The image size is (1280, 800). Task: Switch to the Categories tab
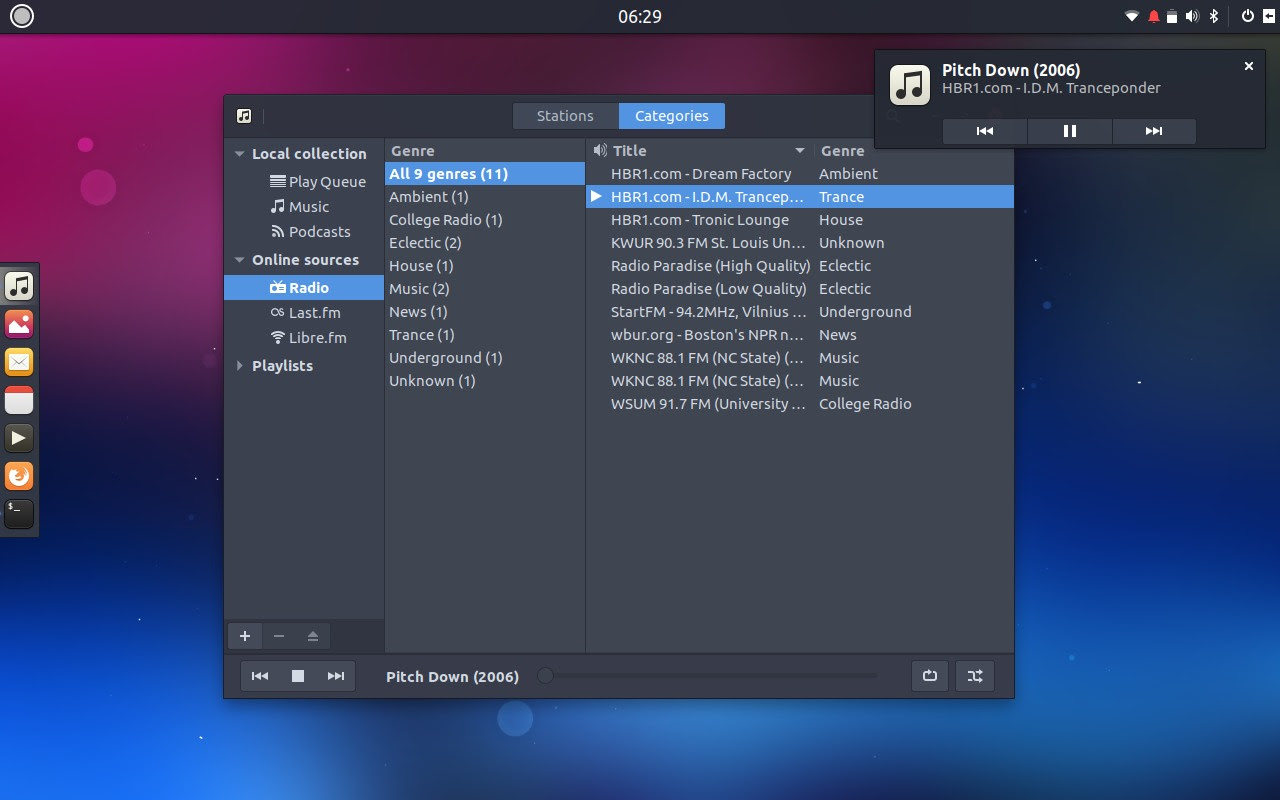tap(672, 116)
